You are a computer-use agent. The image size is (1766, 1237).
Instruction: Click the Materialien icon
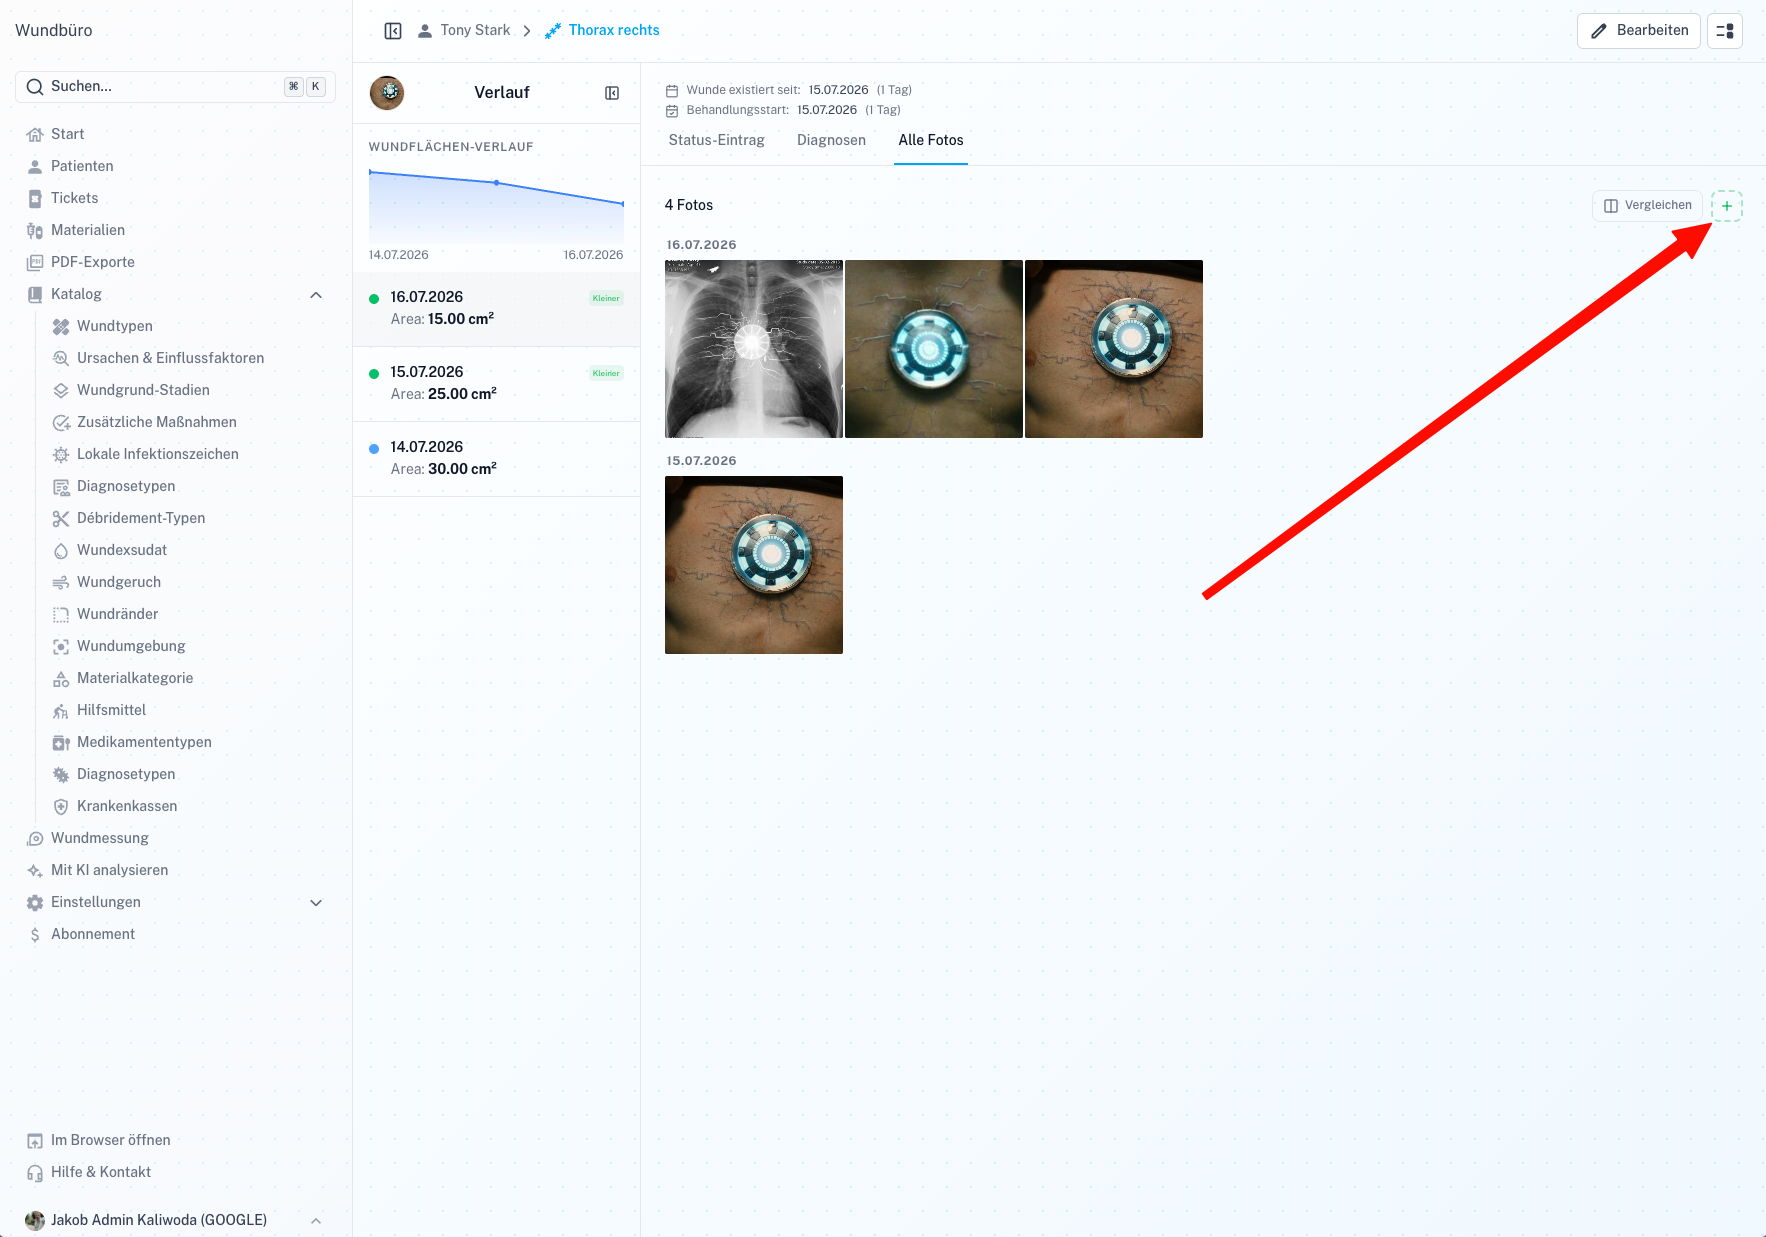[35, 230]
